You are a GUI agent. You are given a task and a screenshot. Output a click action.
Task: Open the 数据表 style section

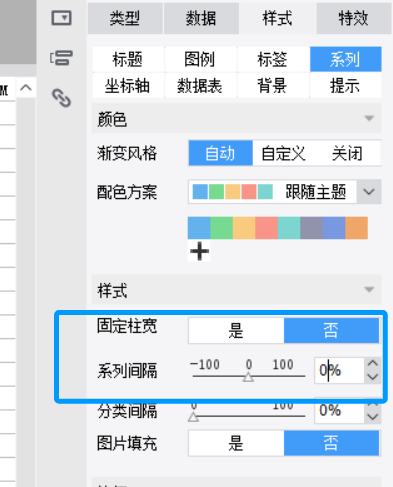(x=200, y=86)
